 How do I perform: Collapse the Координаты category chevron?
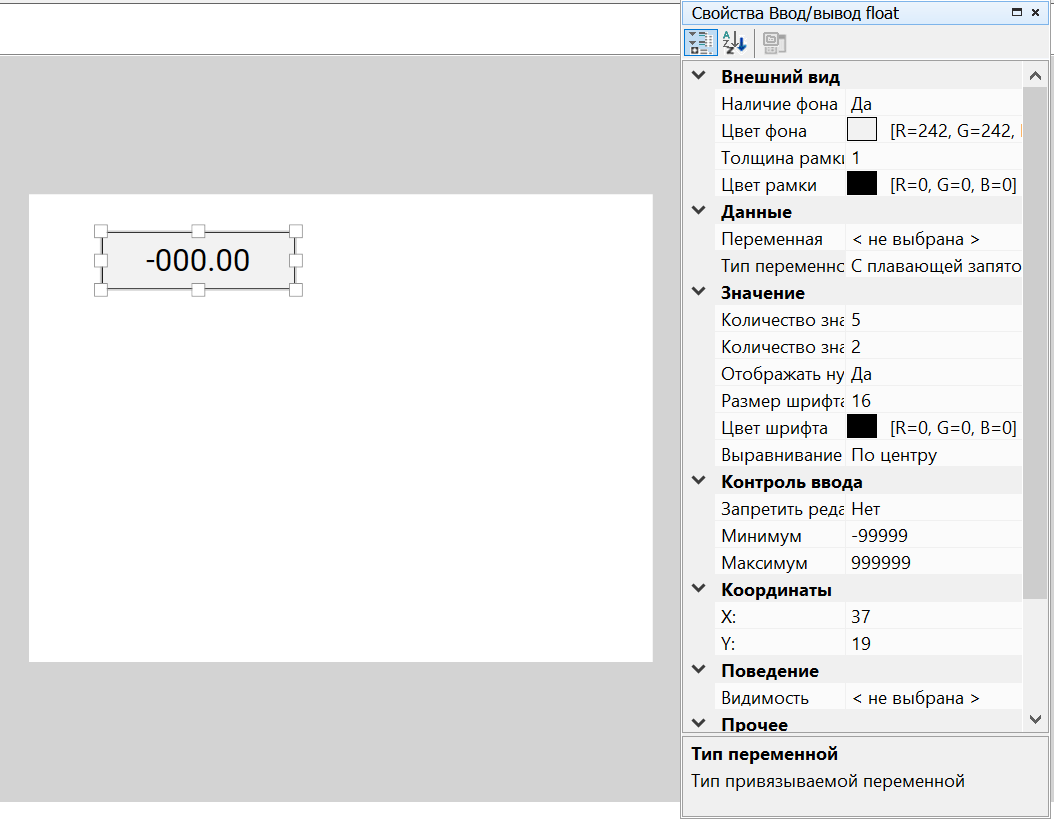click(699, 590)
